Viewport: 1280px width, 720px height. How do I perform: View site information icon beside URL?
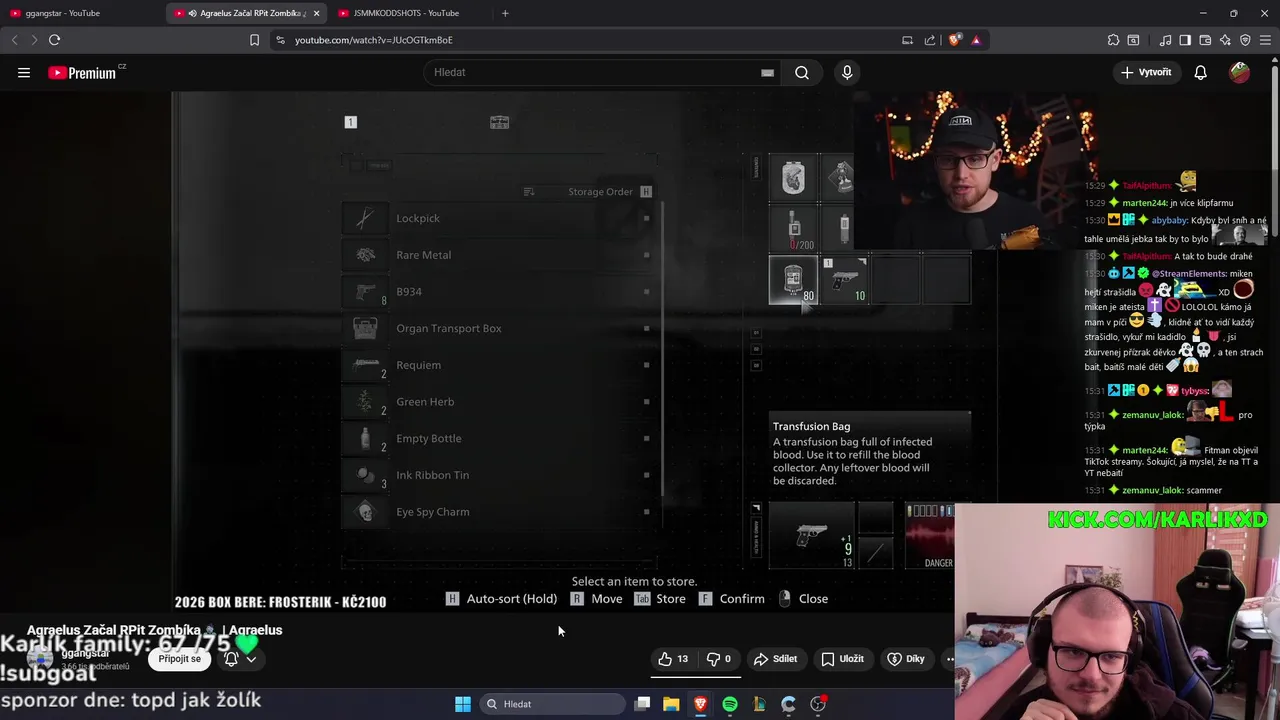click(281, 40)
